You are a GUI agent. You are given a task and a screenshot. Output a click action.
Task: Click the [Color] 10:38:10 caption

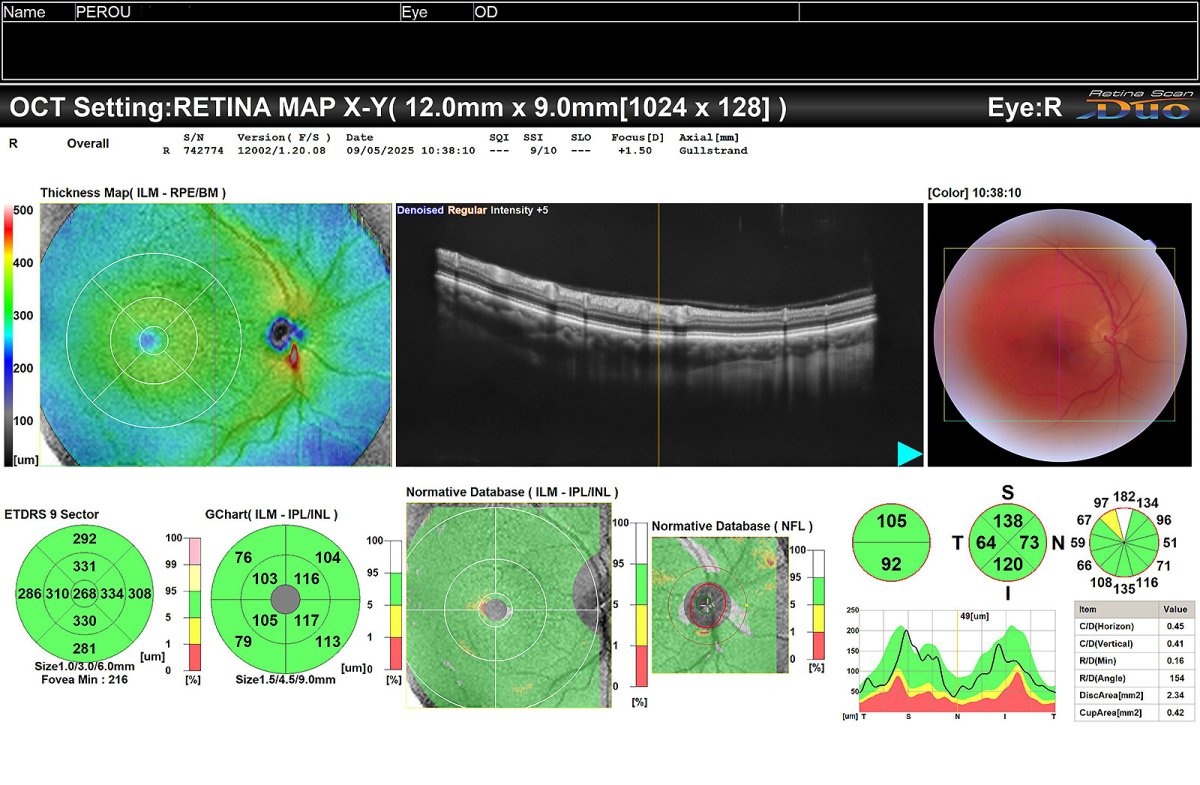(975, 192)
